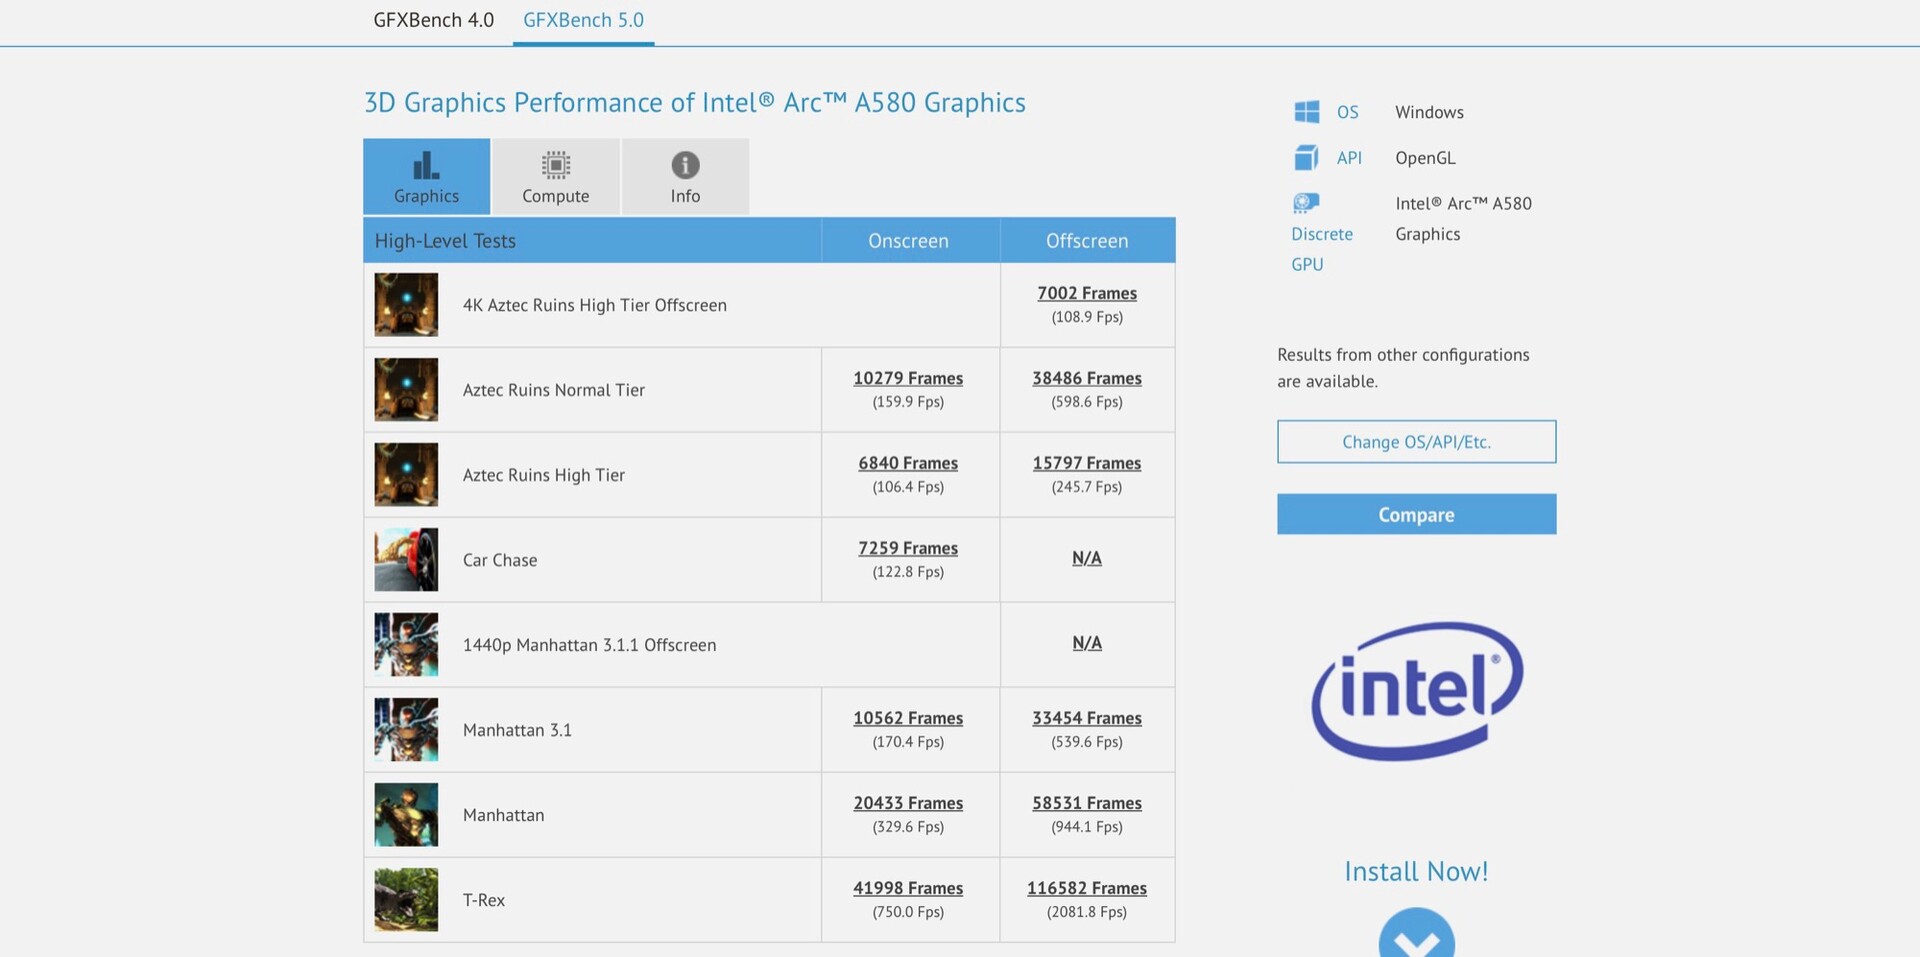The height and width of the screenshot is (957, 1920).
Task: Select the GFXBench 5.0 tab
Action: [x=583, y=20]
